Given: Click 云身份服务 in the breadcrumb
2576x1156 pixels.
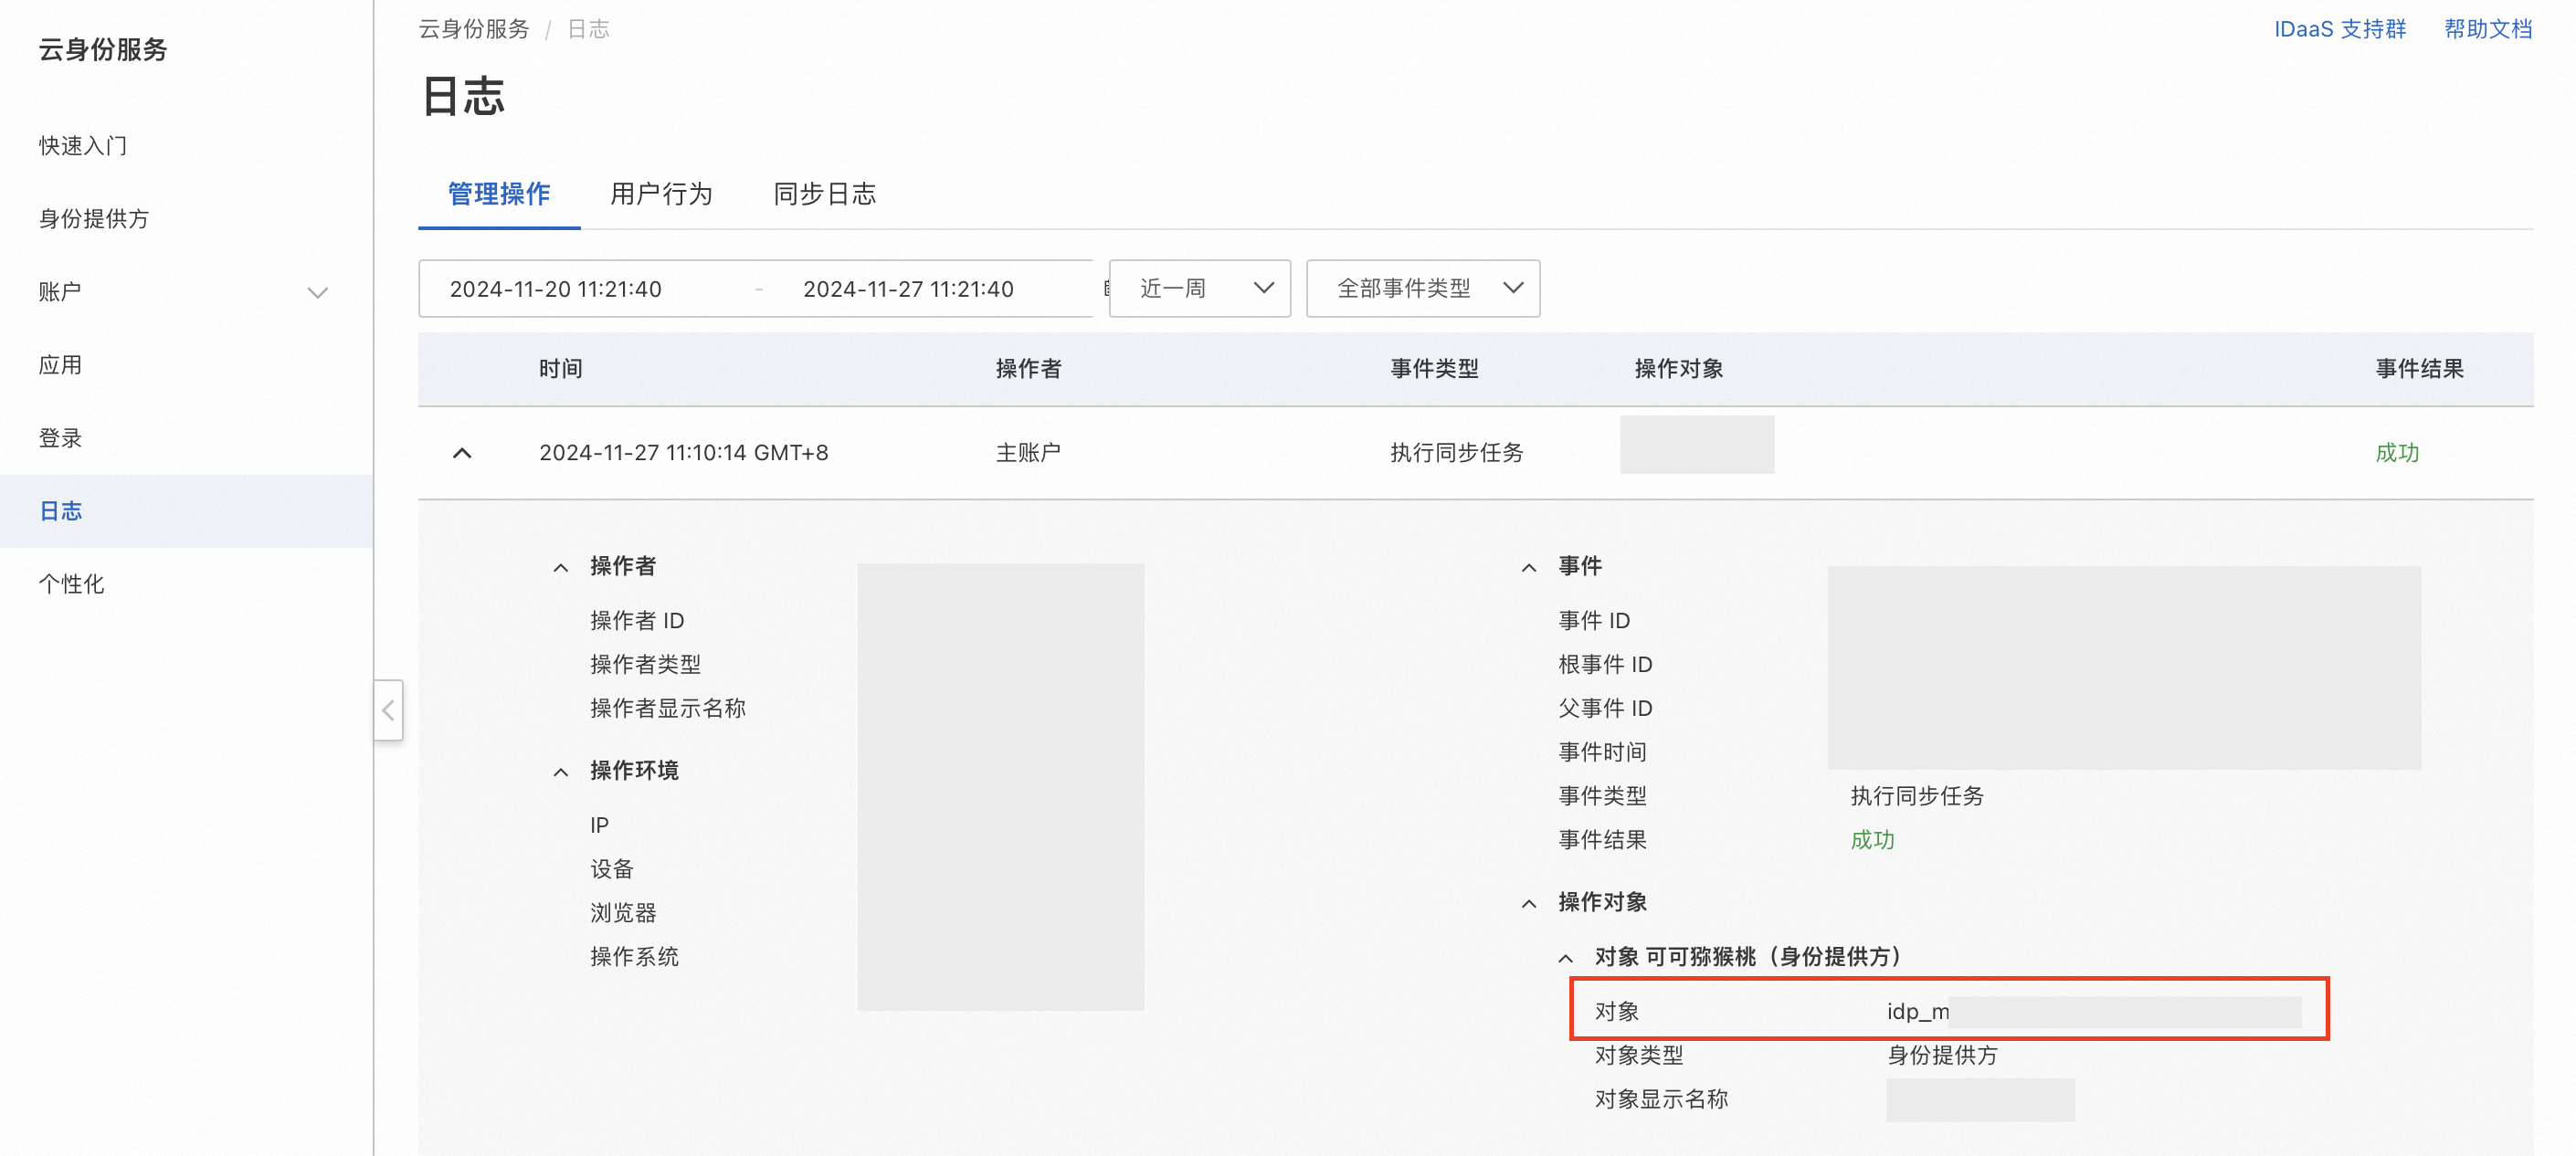Looking at the screenshot, I should point(474,29).
